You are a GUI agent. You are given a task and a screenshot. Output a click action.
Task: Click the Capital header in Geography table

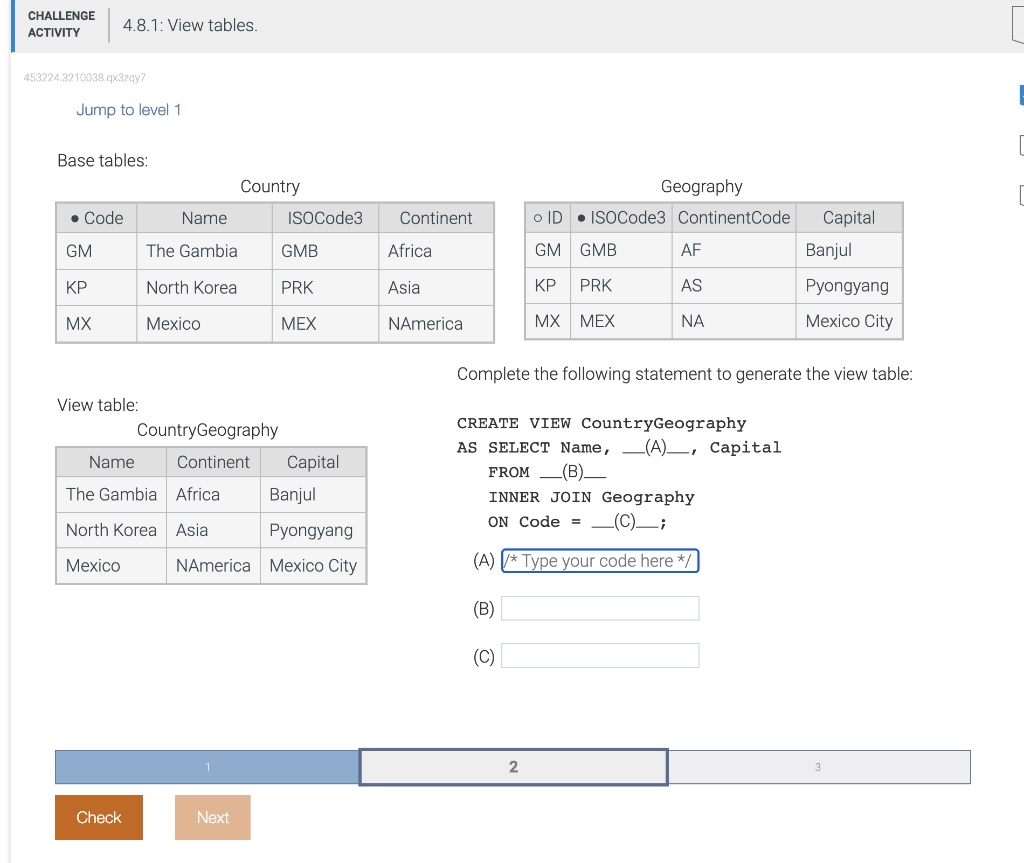(x=849, y=218)
